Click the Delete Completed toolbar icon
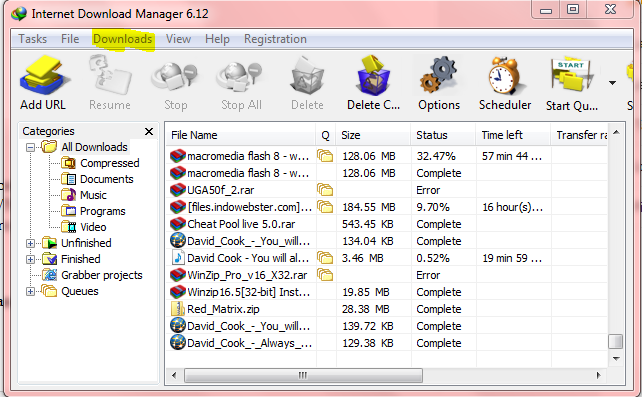The height and width of the screenshot is (397, 642). click(x=373, y=76)
